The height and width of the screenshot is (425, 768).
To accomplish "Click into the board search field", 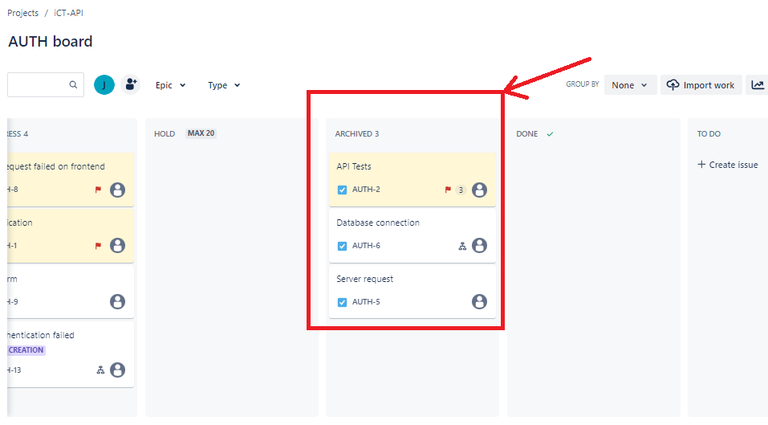I will pyautogui.click(x=45, y=85).
